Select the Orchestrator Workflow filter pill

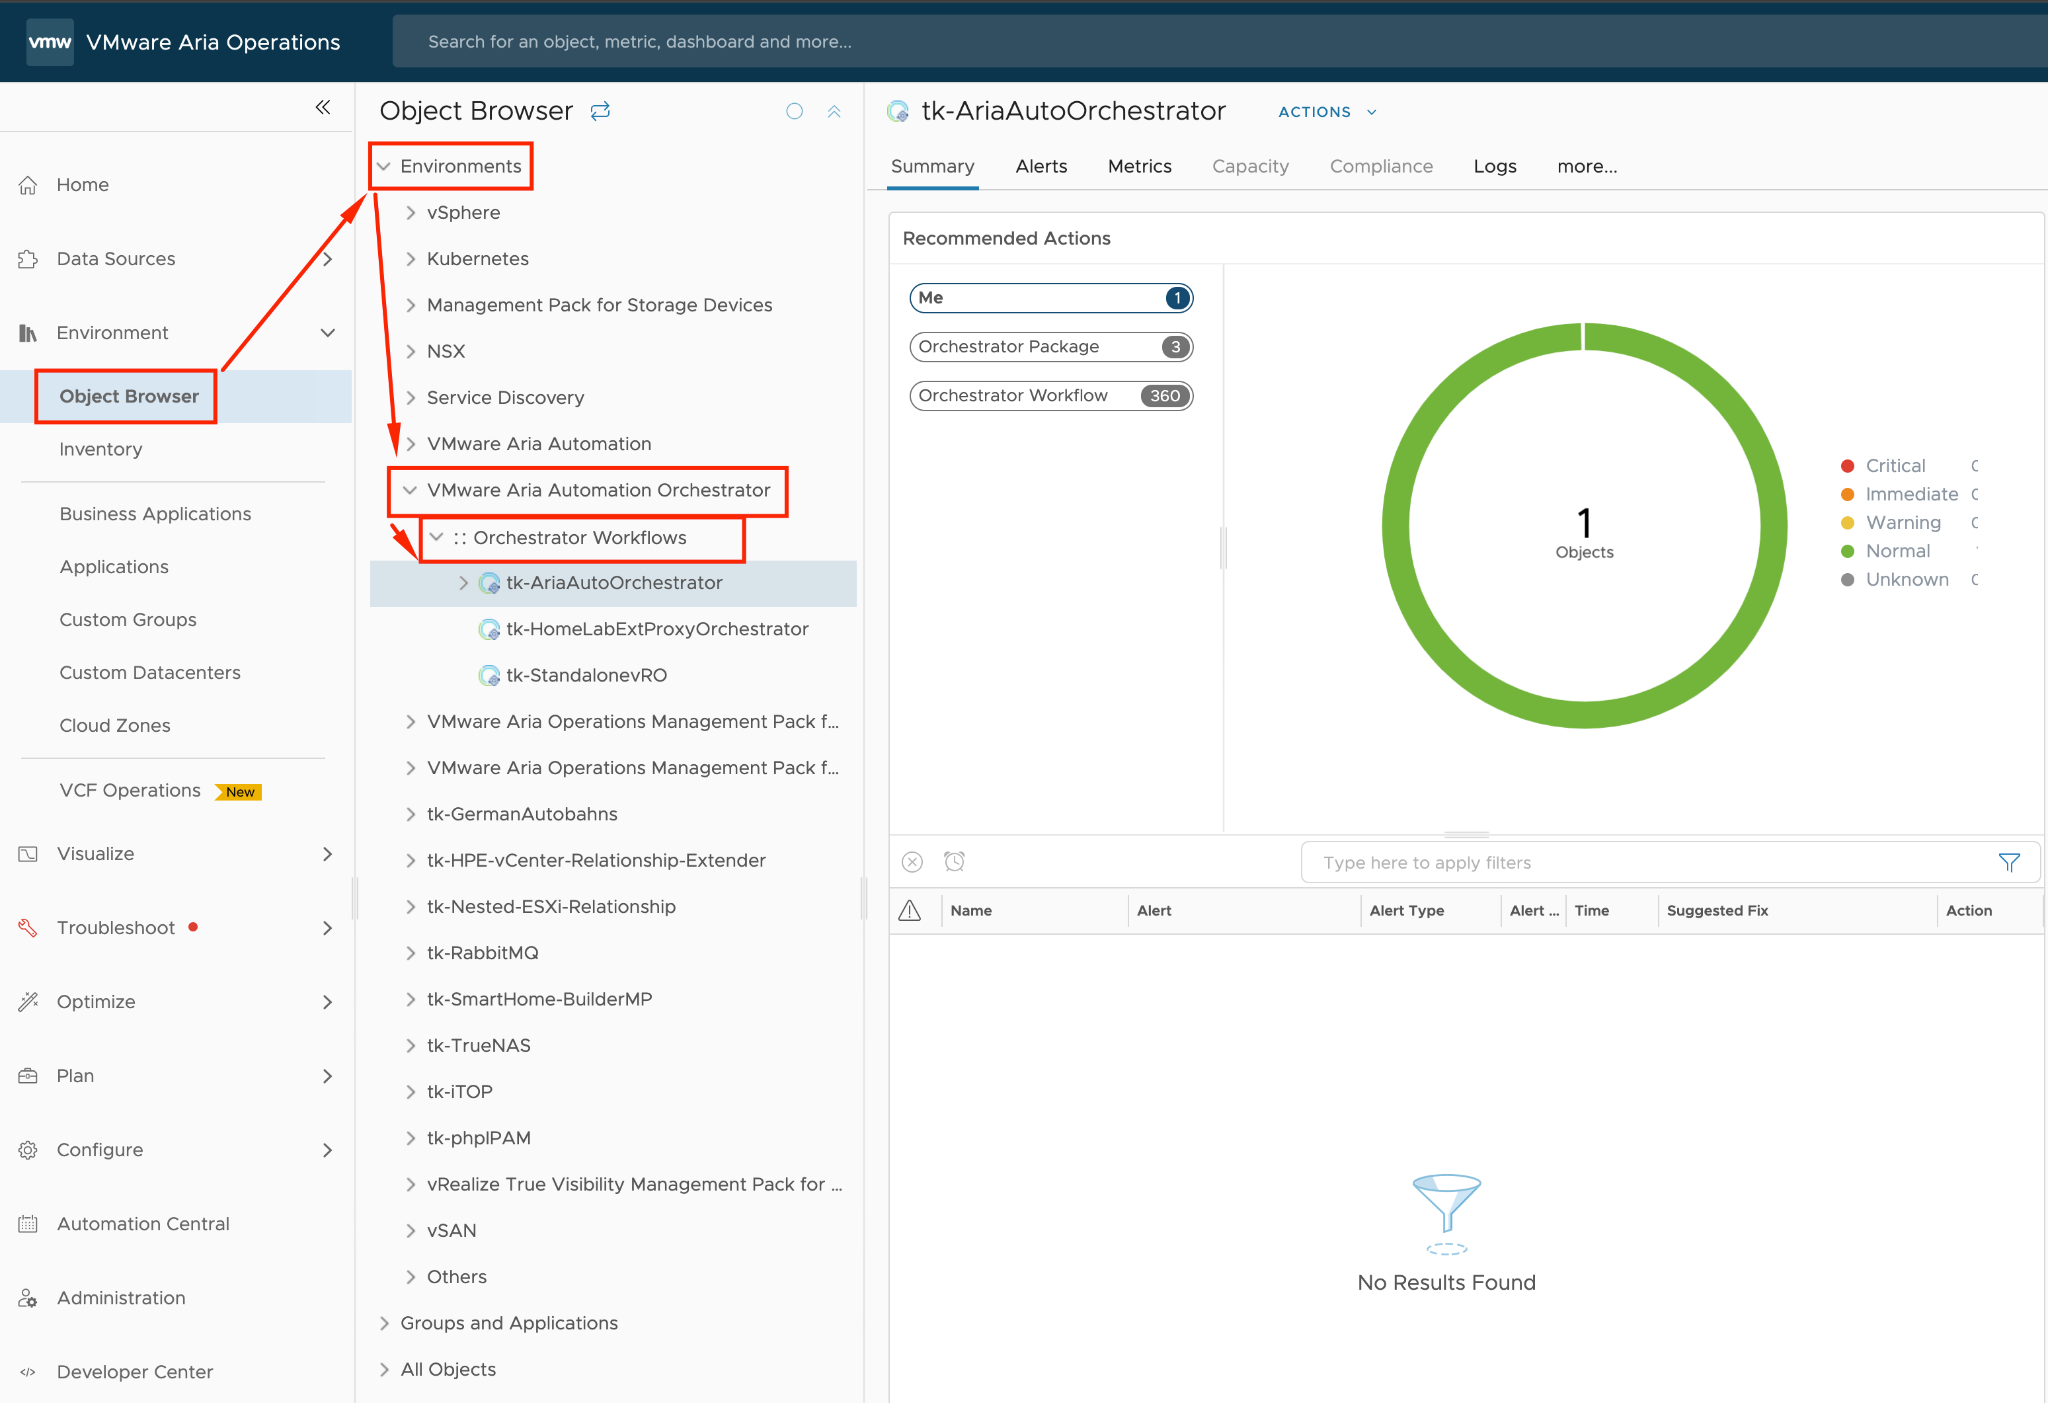tap(1051, 396)
